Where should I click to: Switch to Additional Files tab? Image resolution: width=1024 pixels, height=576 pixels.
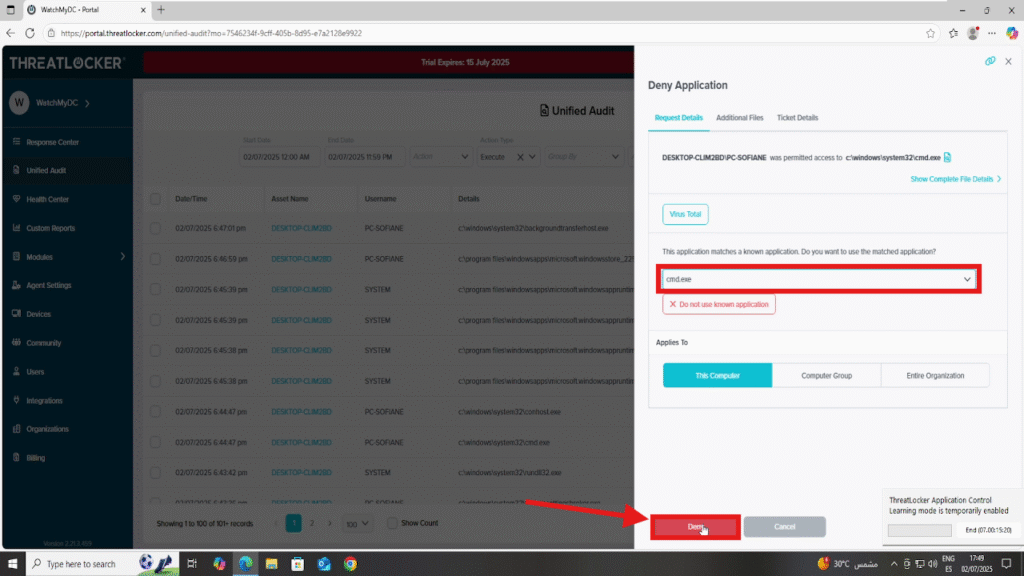(x=739, y=118)
